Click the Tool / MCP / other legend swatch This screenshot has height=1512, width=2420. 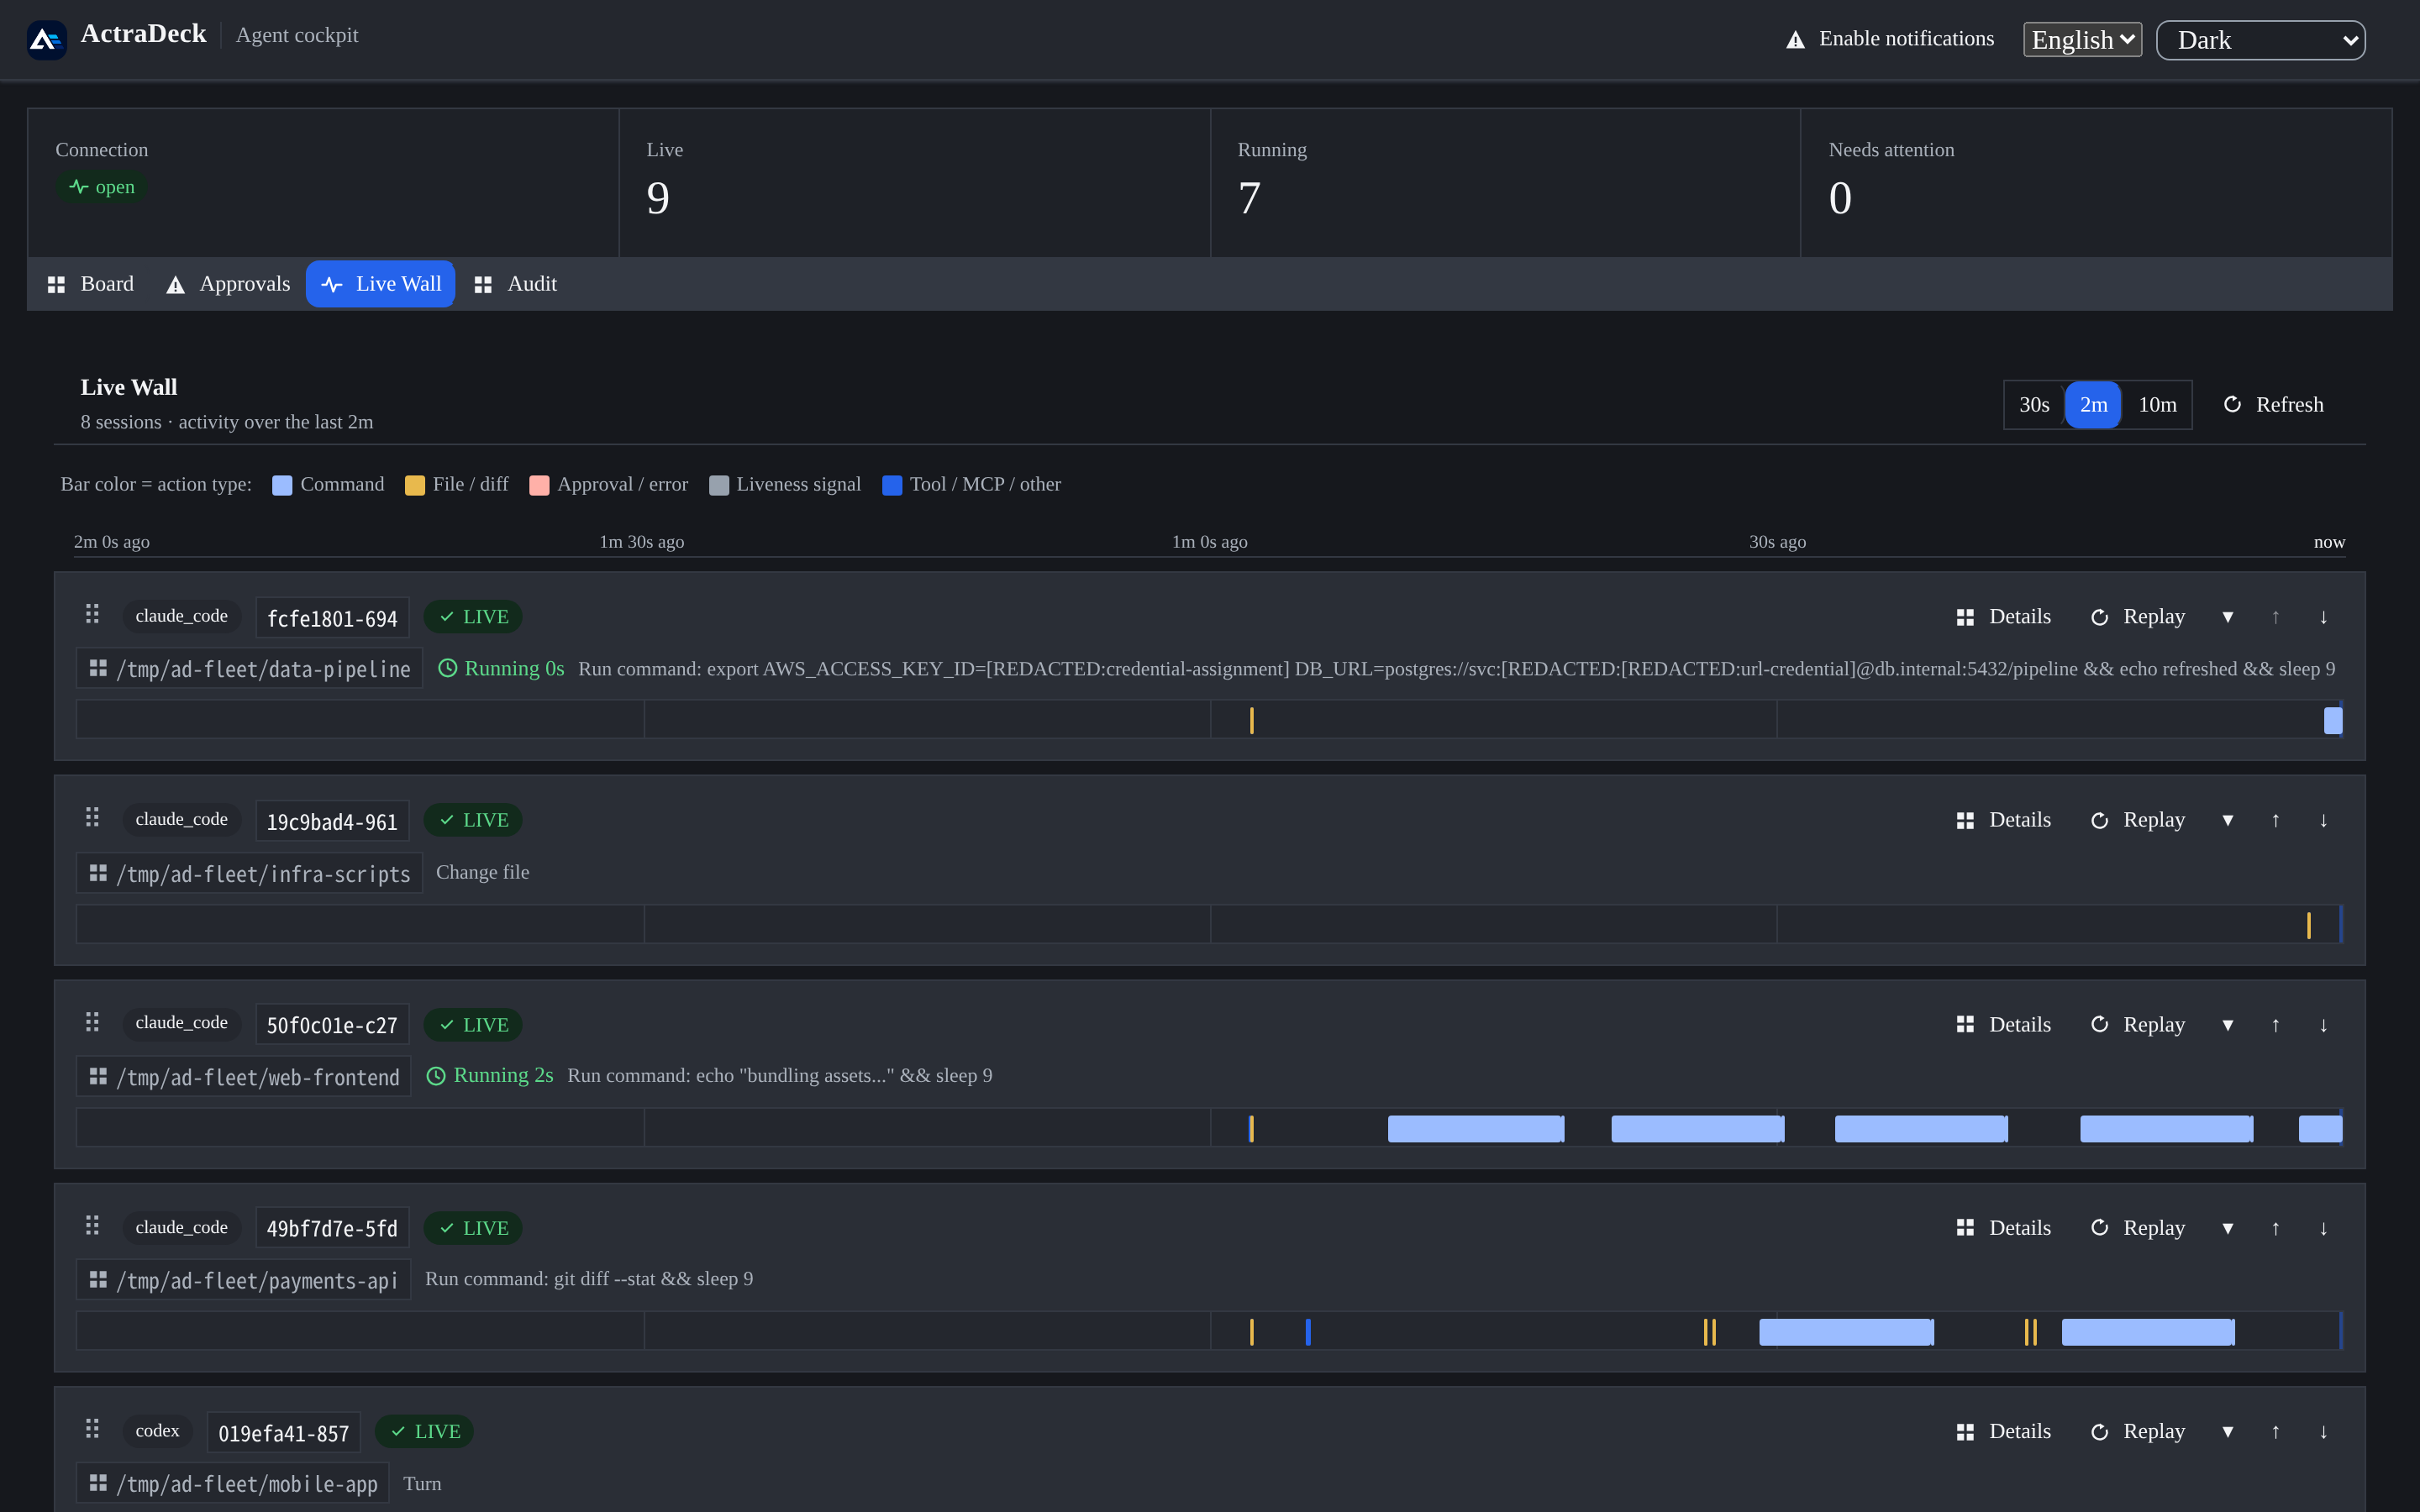pyautogui.click(x=892, y=485)
